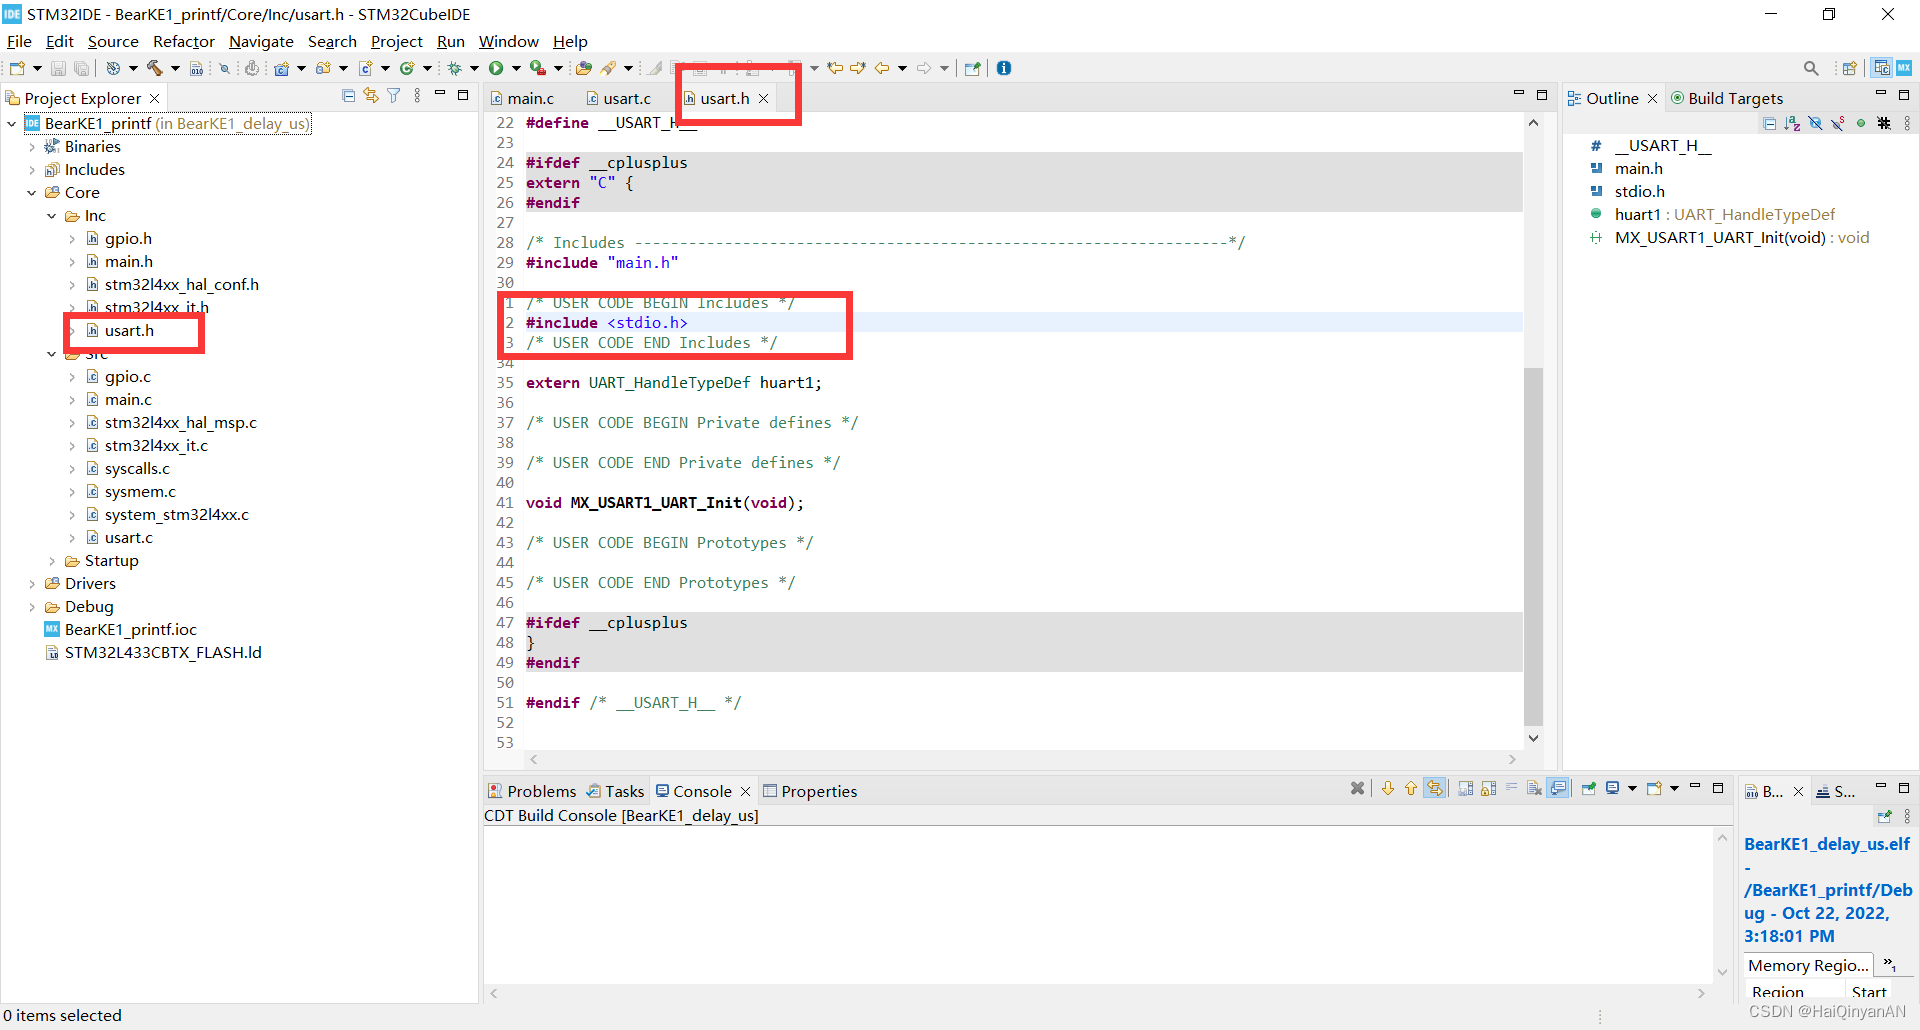Close the usart.h editor tab

click(x=764, y=98)
